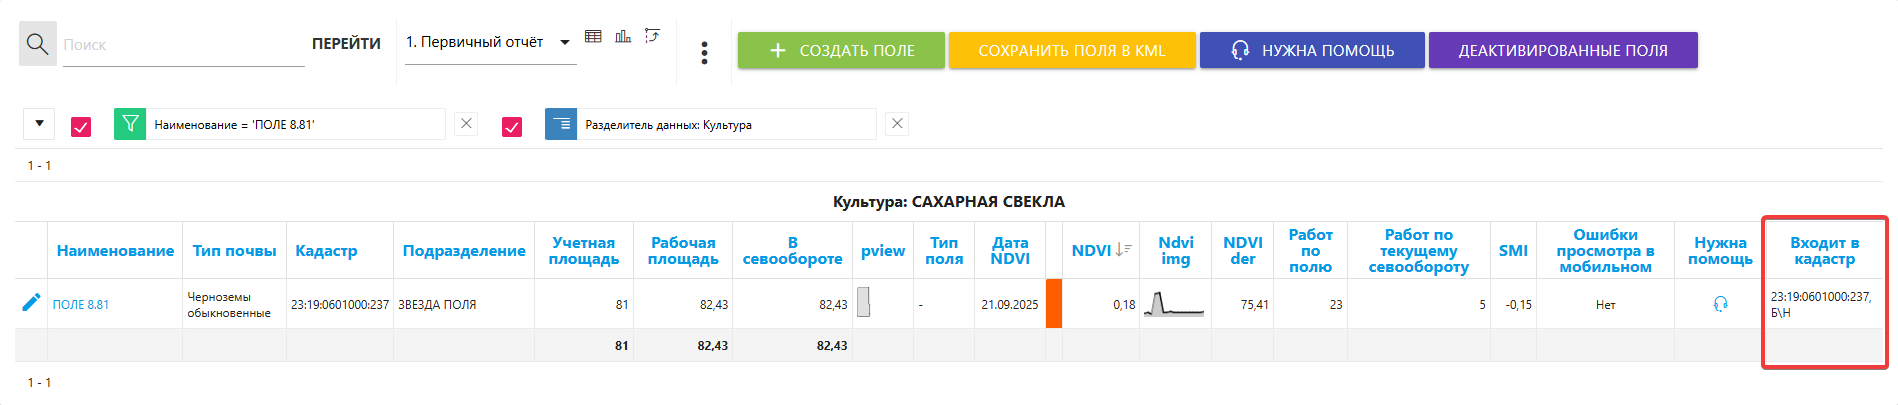Expand the filters dropdown arrow

tap(39, 124)
